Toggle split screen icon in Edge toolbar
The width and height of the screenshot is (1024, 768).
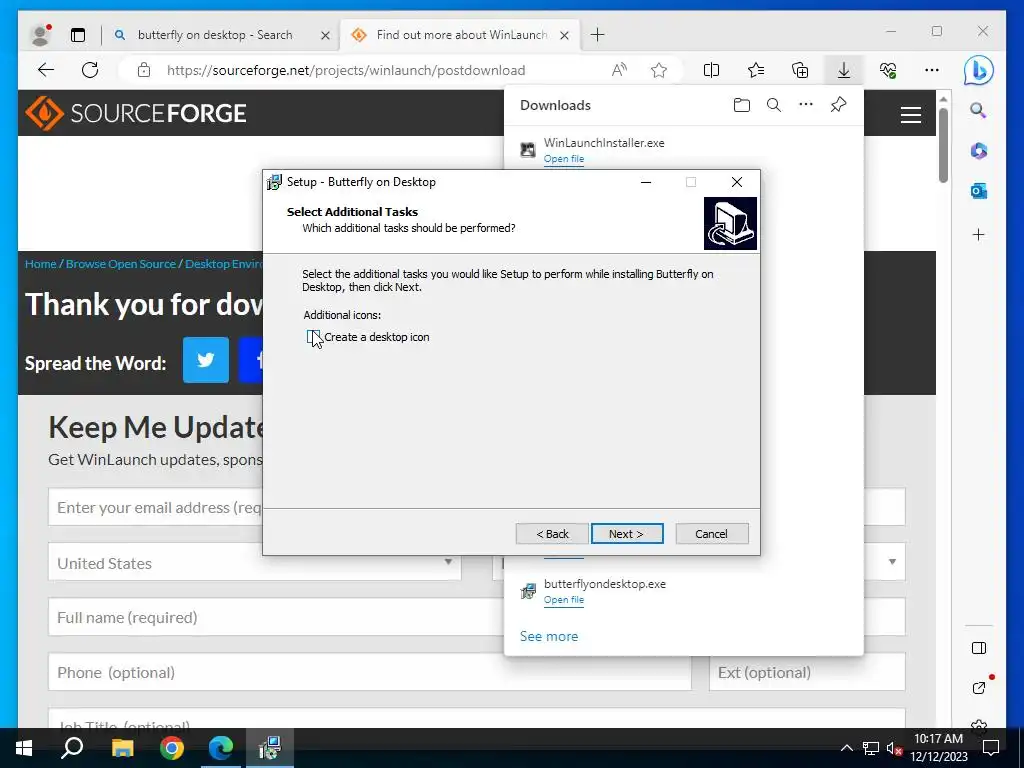tap(711, 70)
